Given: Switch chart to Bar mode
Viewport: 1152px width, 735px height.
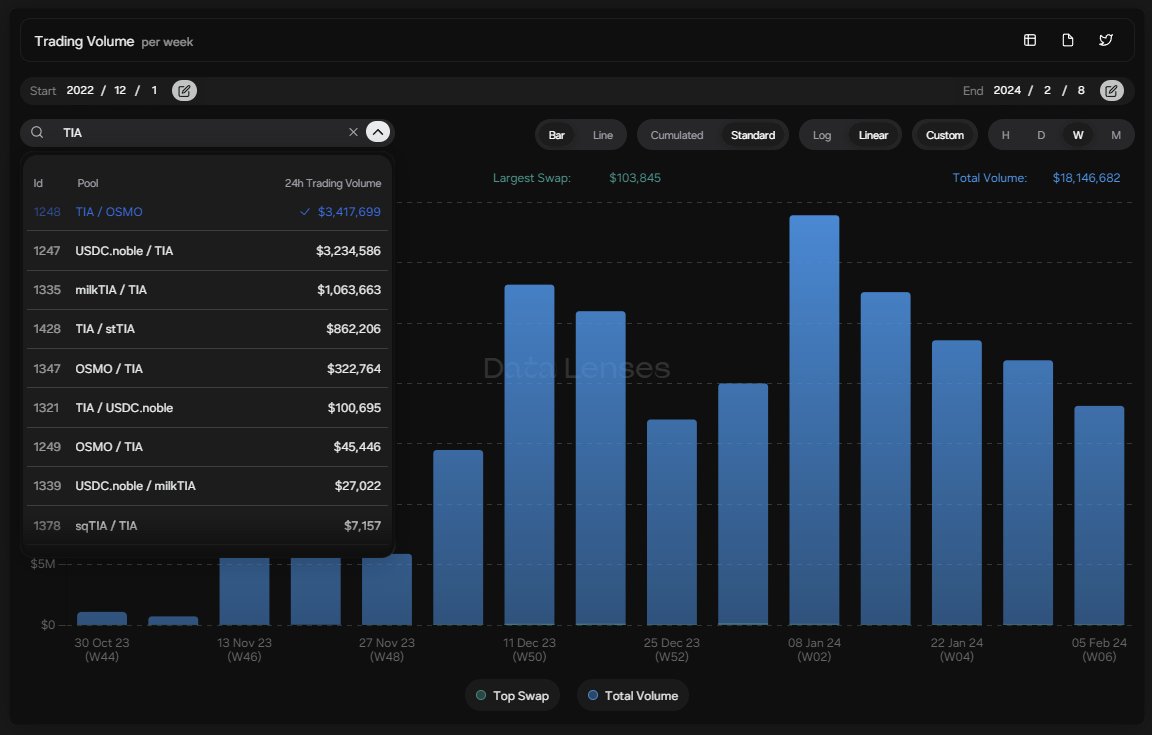Looking at the screenshot, I should click(x=557, y=135).
